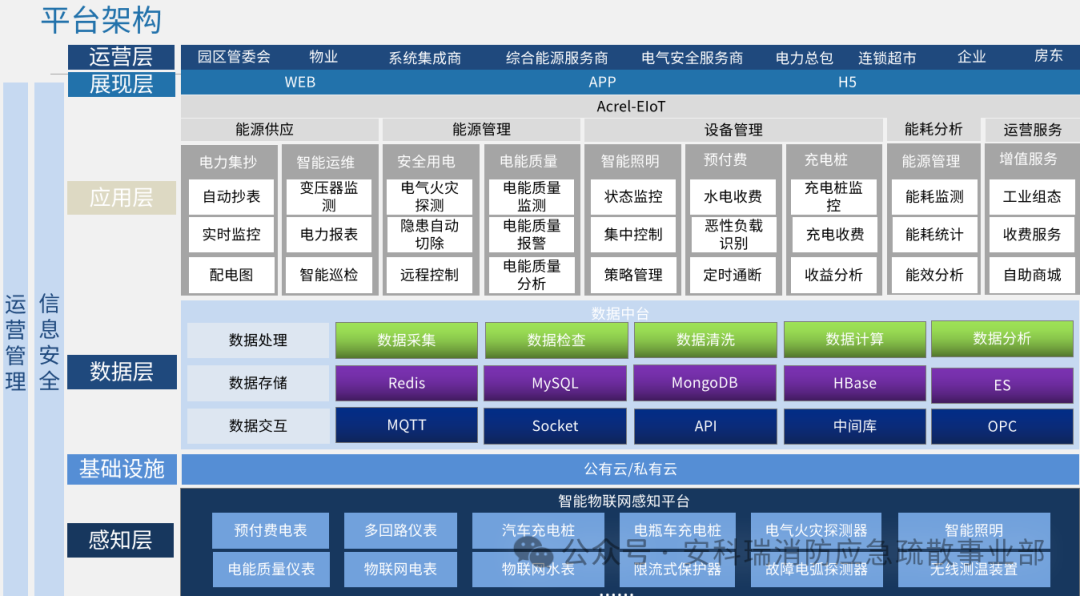This screenshot has width=1080, height=596.
Task: Expand the 数据存储 row
Action: point(257,384)
